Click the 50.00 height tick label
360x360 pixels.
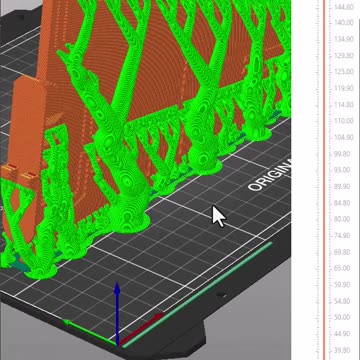342,317
